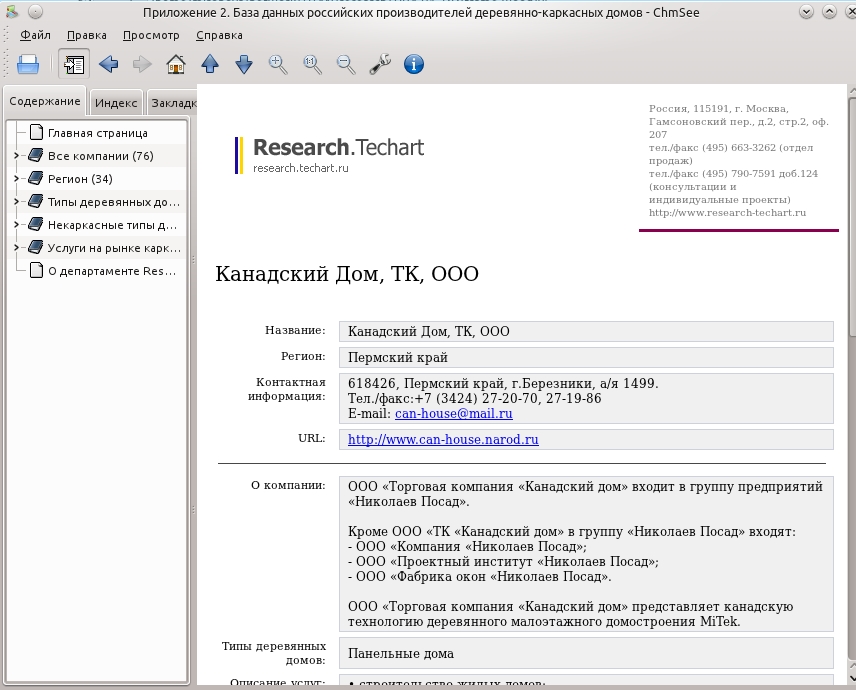Open the Правка menu
This screenshot has height=690, width=856.
point(87,35)
